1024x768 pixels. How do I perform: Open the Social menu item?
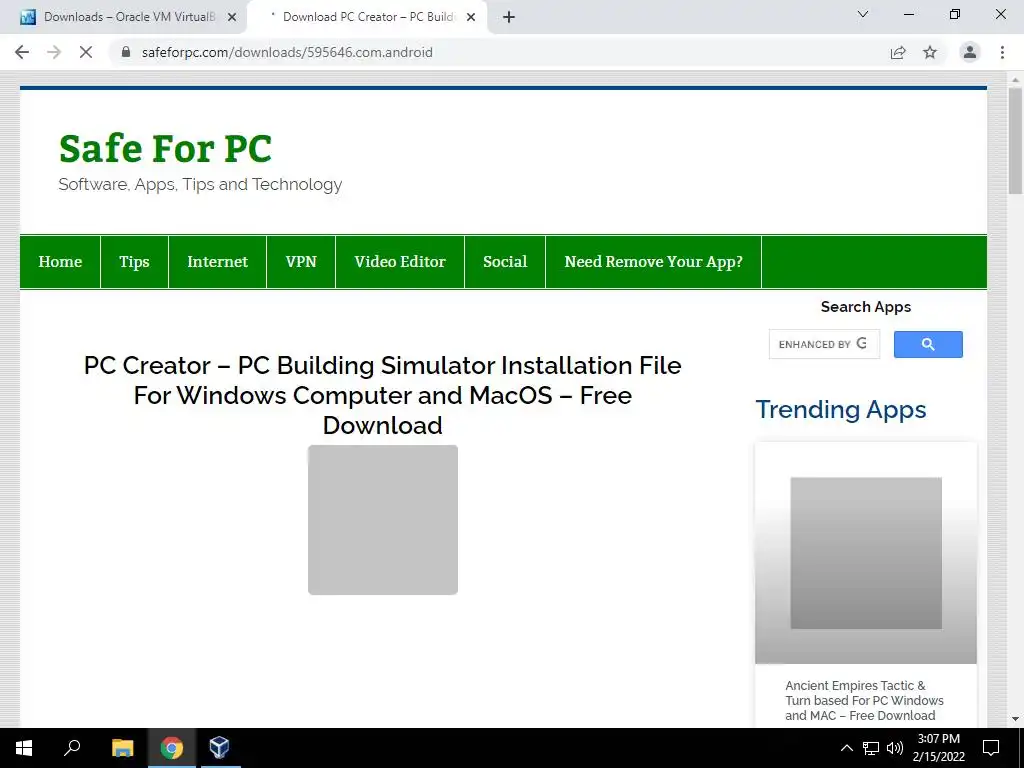[x=505, y=261]
